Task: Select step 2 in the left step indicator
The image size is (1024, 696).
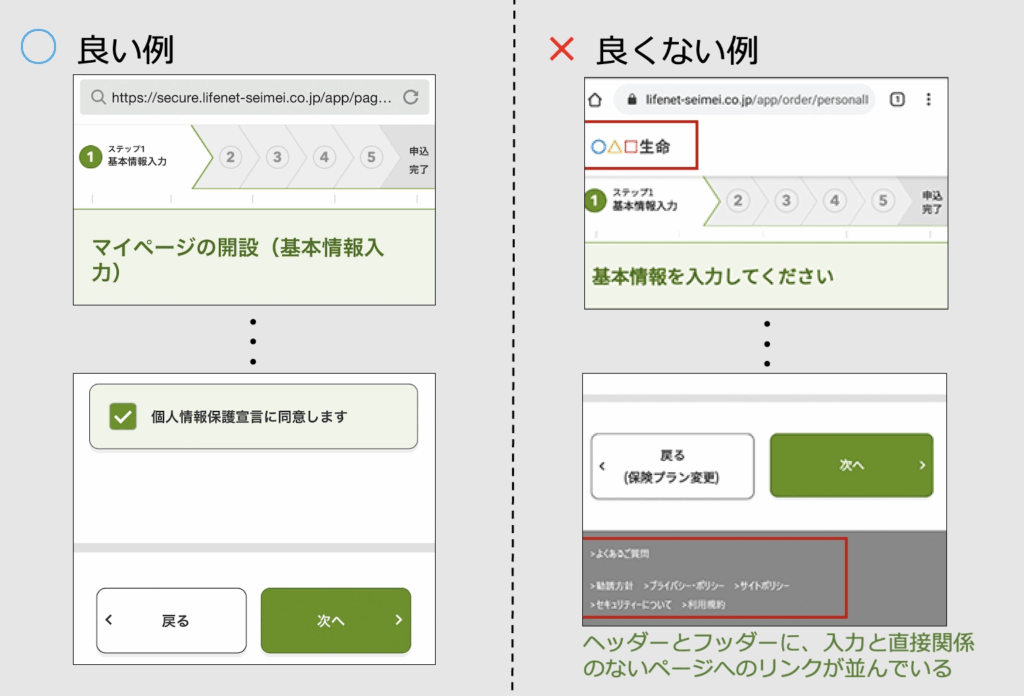Action: (231, 157)
